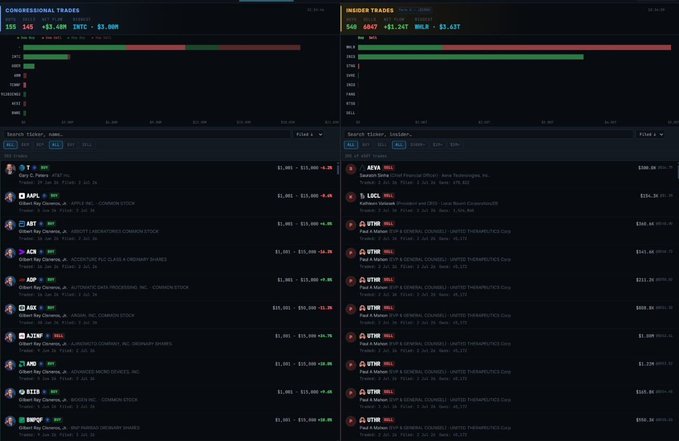Click the party badge icon next to AJINF
Screen dimensions: 679x441
[x=48, y=336]
